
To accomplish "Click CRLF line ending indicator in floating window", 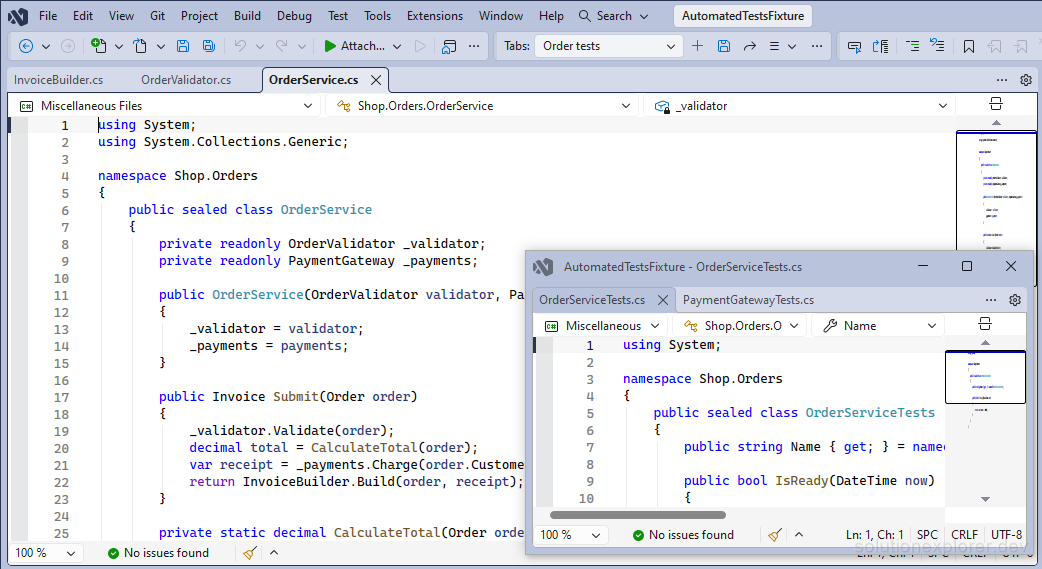I will coord(964,534).
